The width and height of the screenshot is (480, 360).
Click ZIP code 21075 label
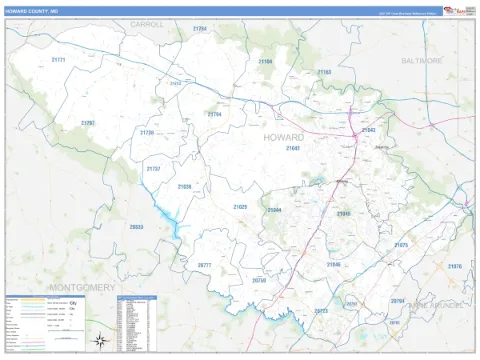401,245
